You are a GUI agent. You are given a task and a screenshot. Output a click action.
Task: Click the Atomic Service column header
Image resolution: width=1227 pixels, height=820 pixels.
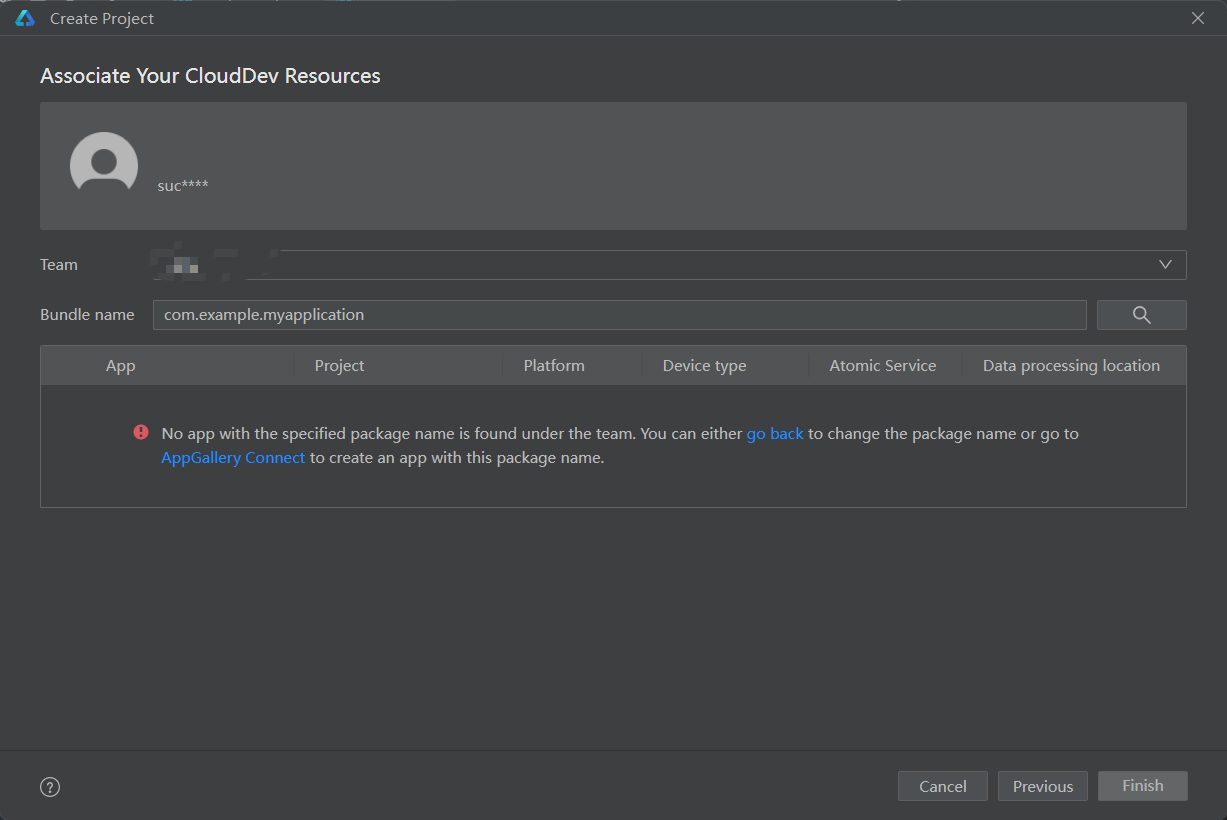883,366
